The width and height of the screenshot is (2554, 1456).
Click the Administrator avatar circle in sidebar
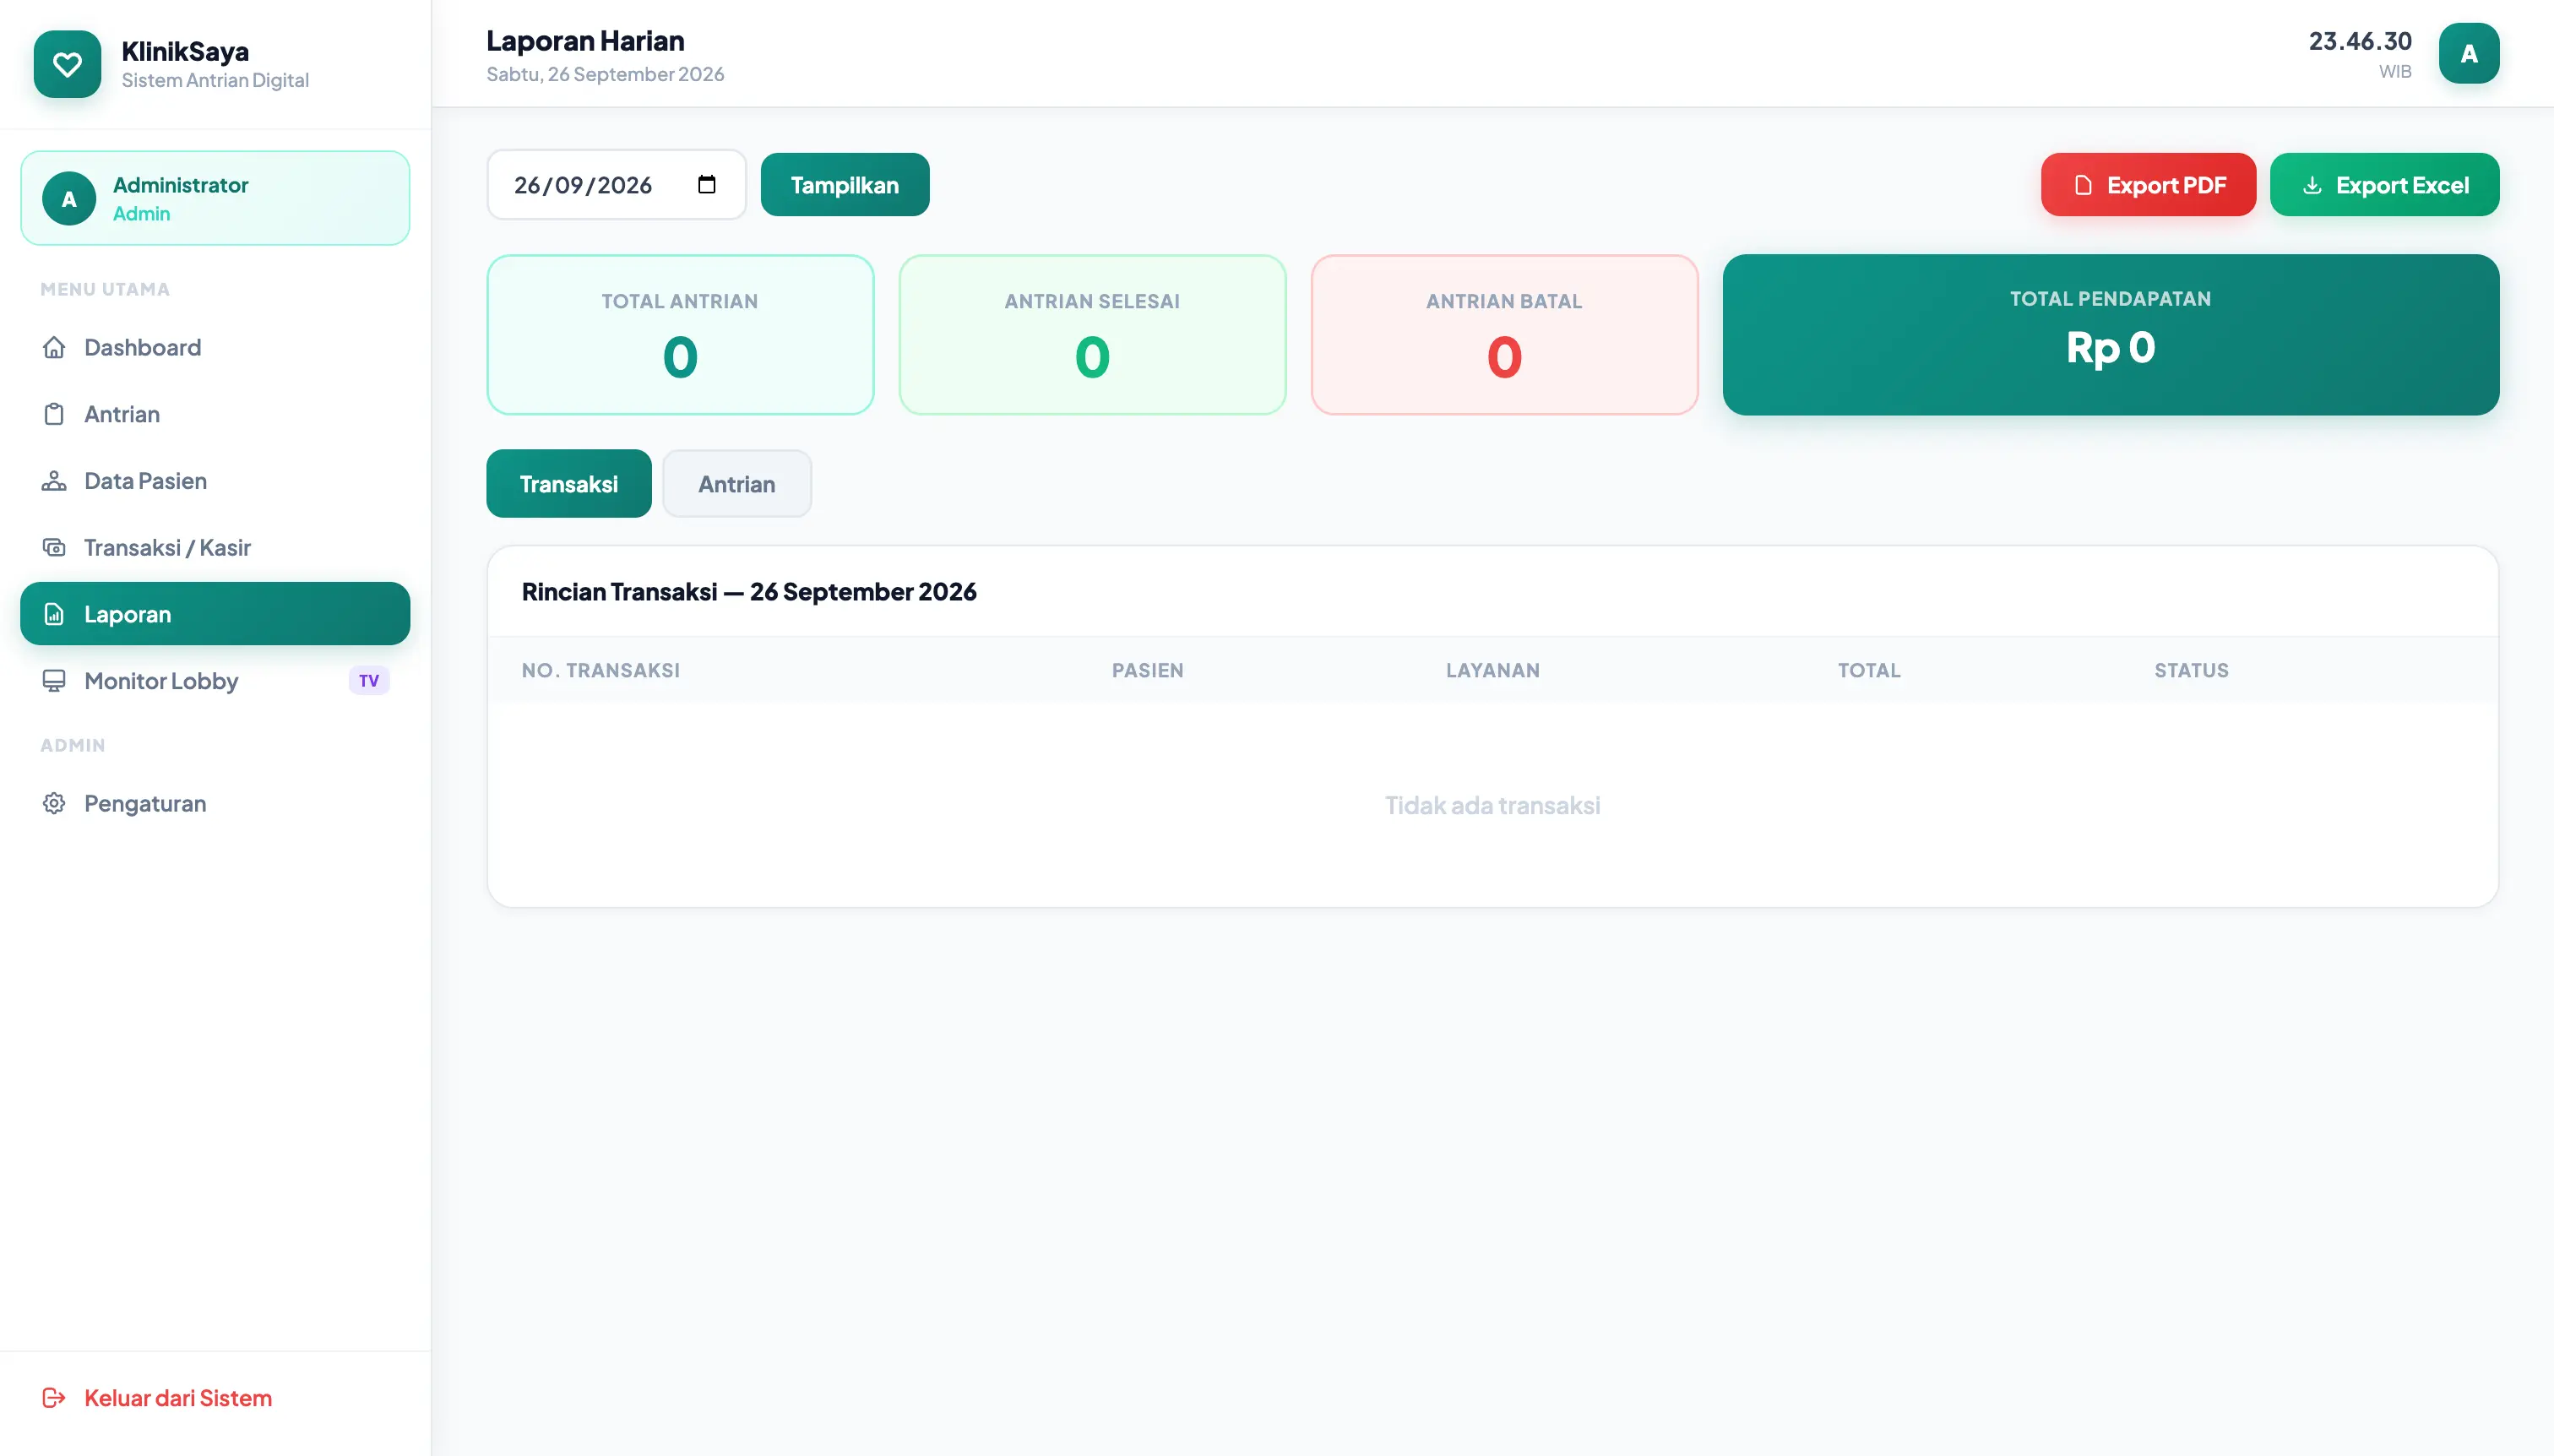(x=69, y=199)
